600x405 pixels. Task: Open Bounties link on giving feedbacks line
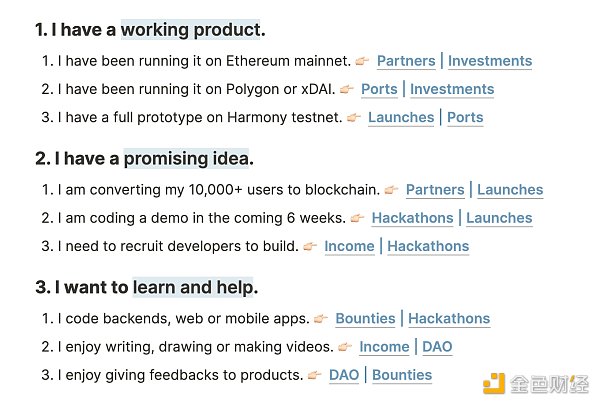(402, 375)
